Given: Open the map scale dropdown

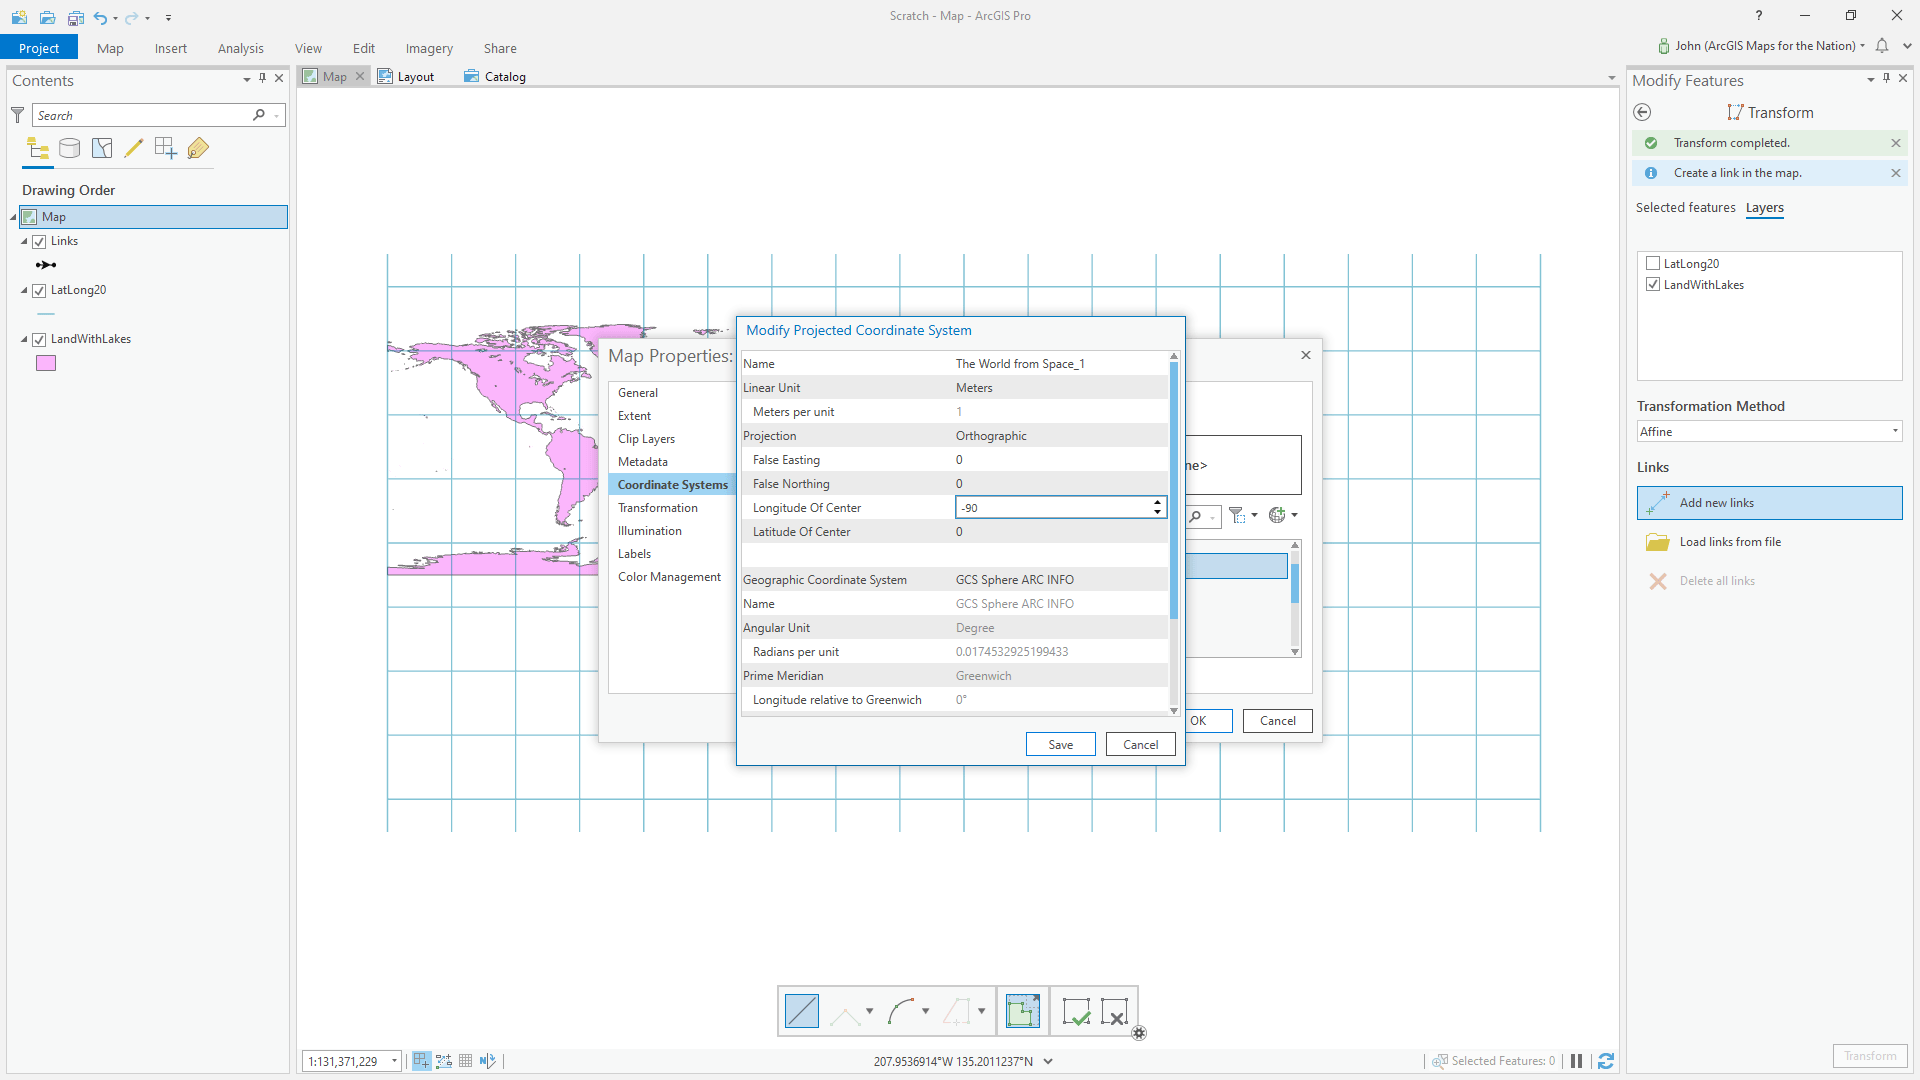Looking at the screenshot, I should click(x=394, y=1061).
